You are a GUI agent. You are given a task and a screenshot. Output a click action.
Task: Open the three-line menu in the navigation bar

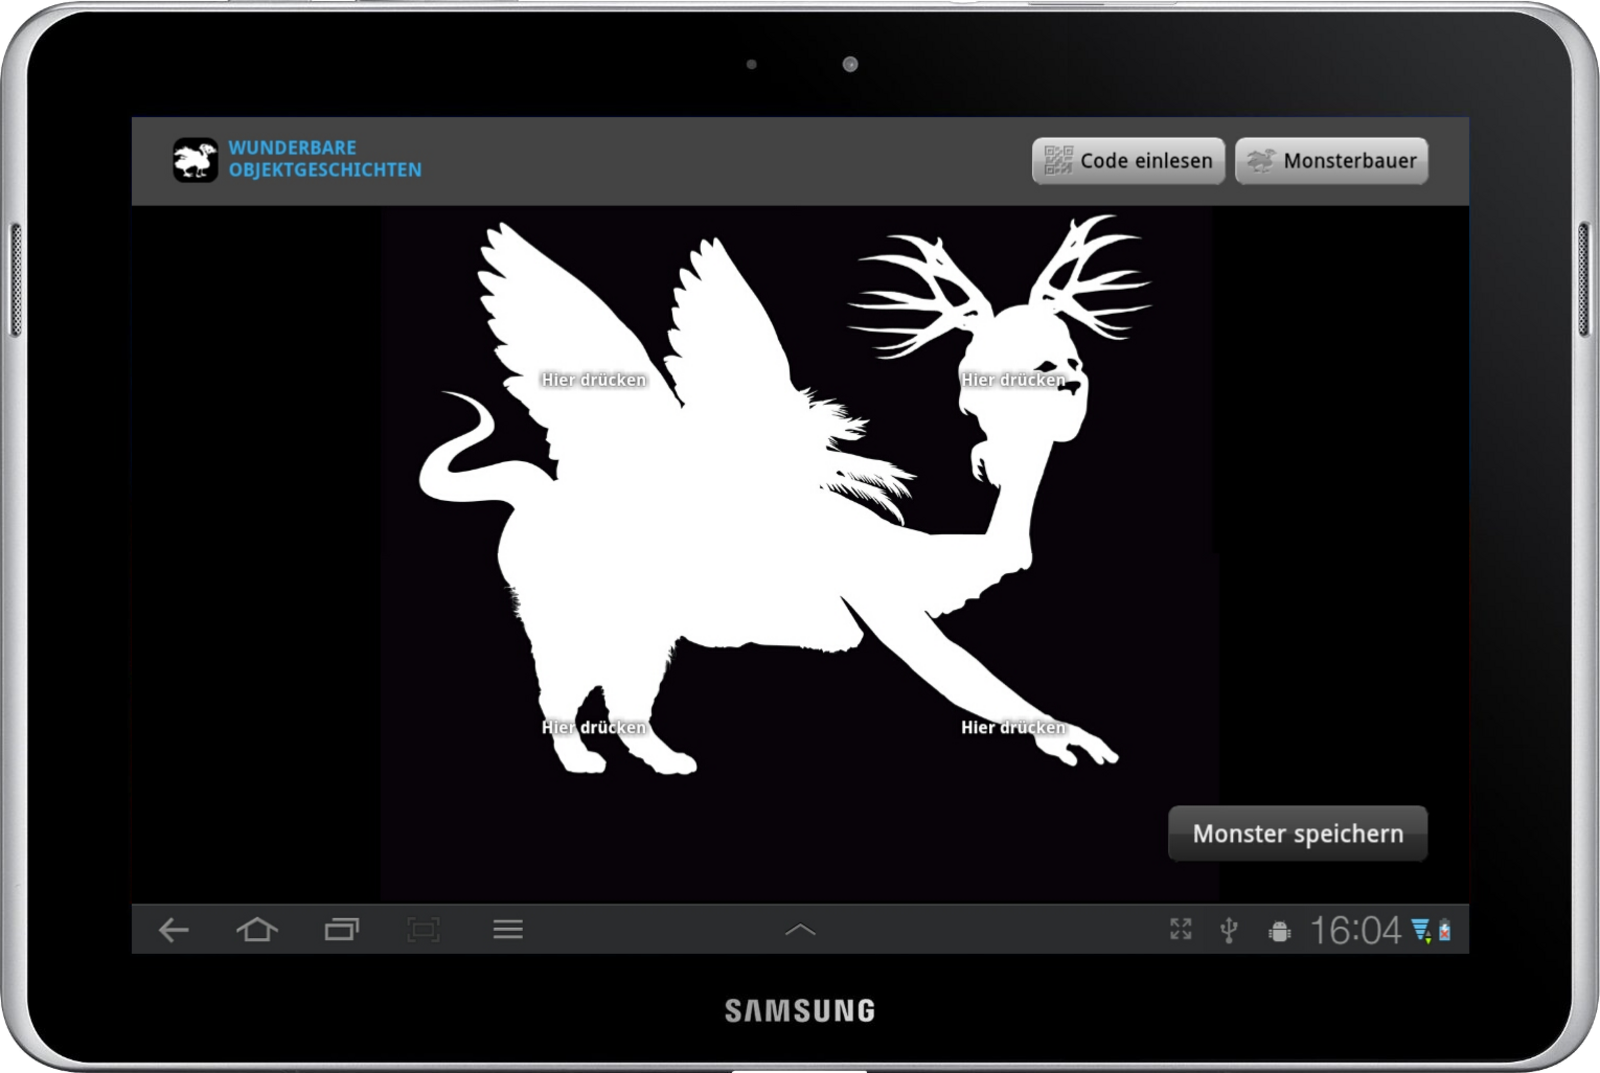[508, 930]
